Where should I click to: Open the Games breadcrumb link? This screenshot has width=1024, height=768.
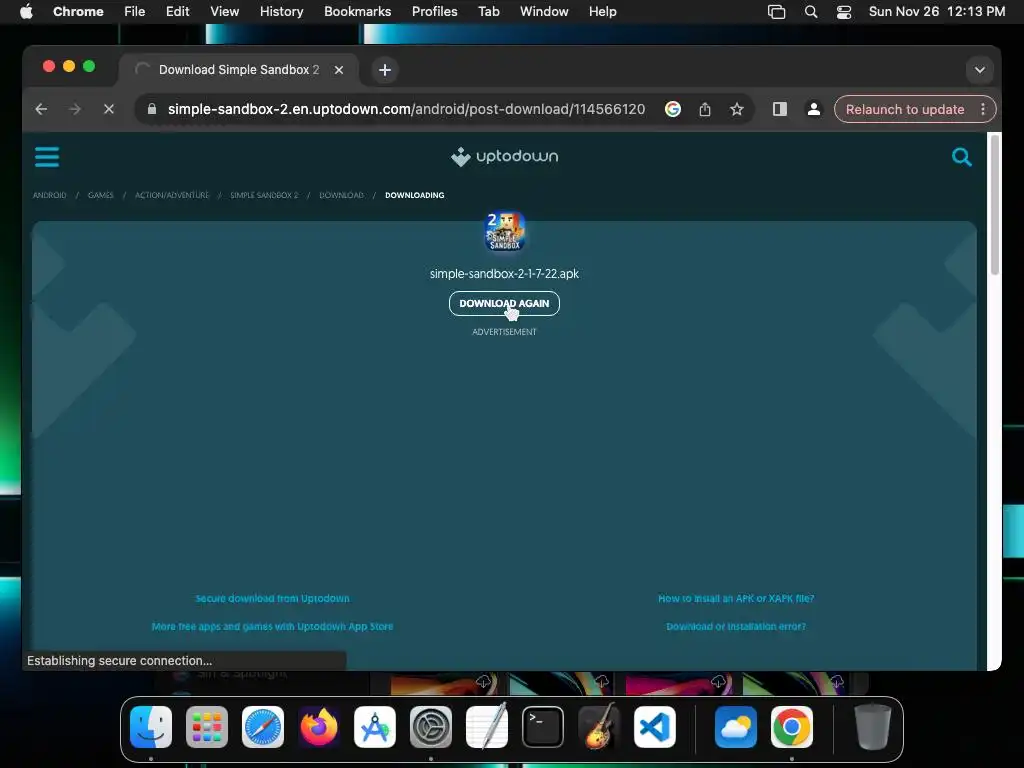pos(101,195)
